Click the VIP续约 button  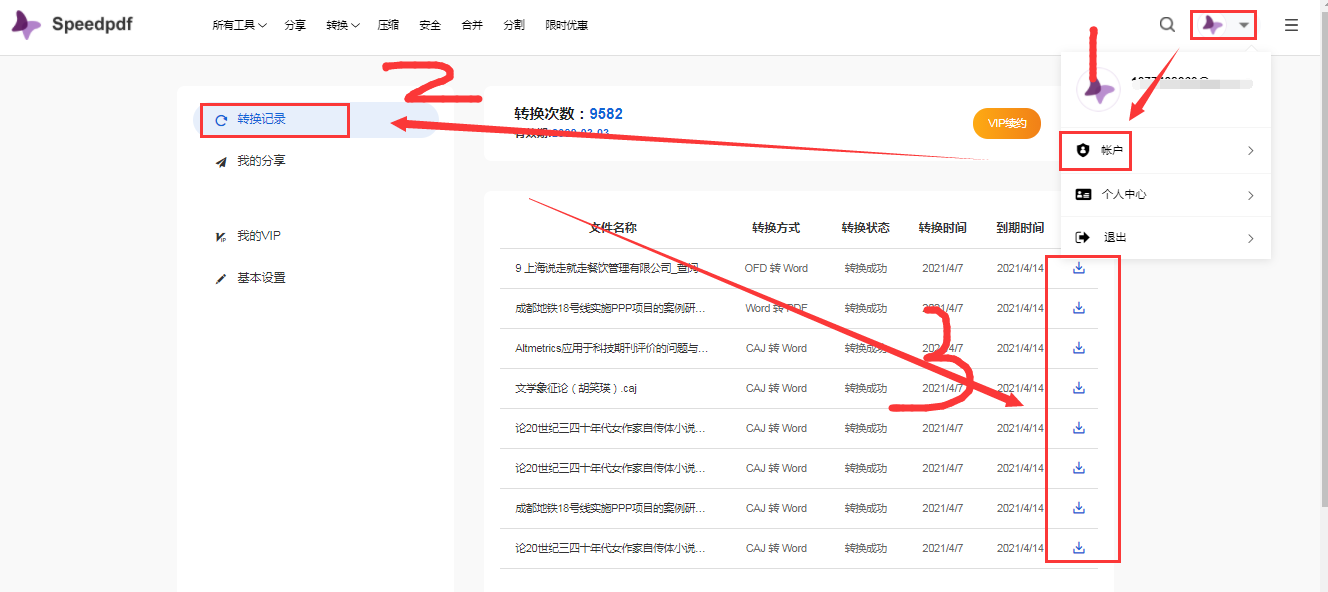tap(1007, 123)
